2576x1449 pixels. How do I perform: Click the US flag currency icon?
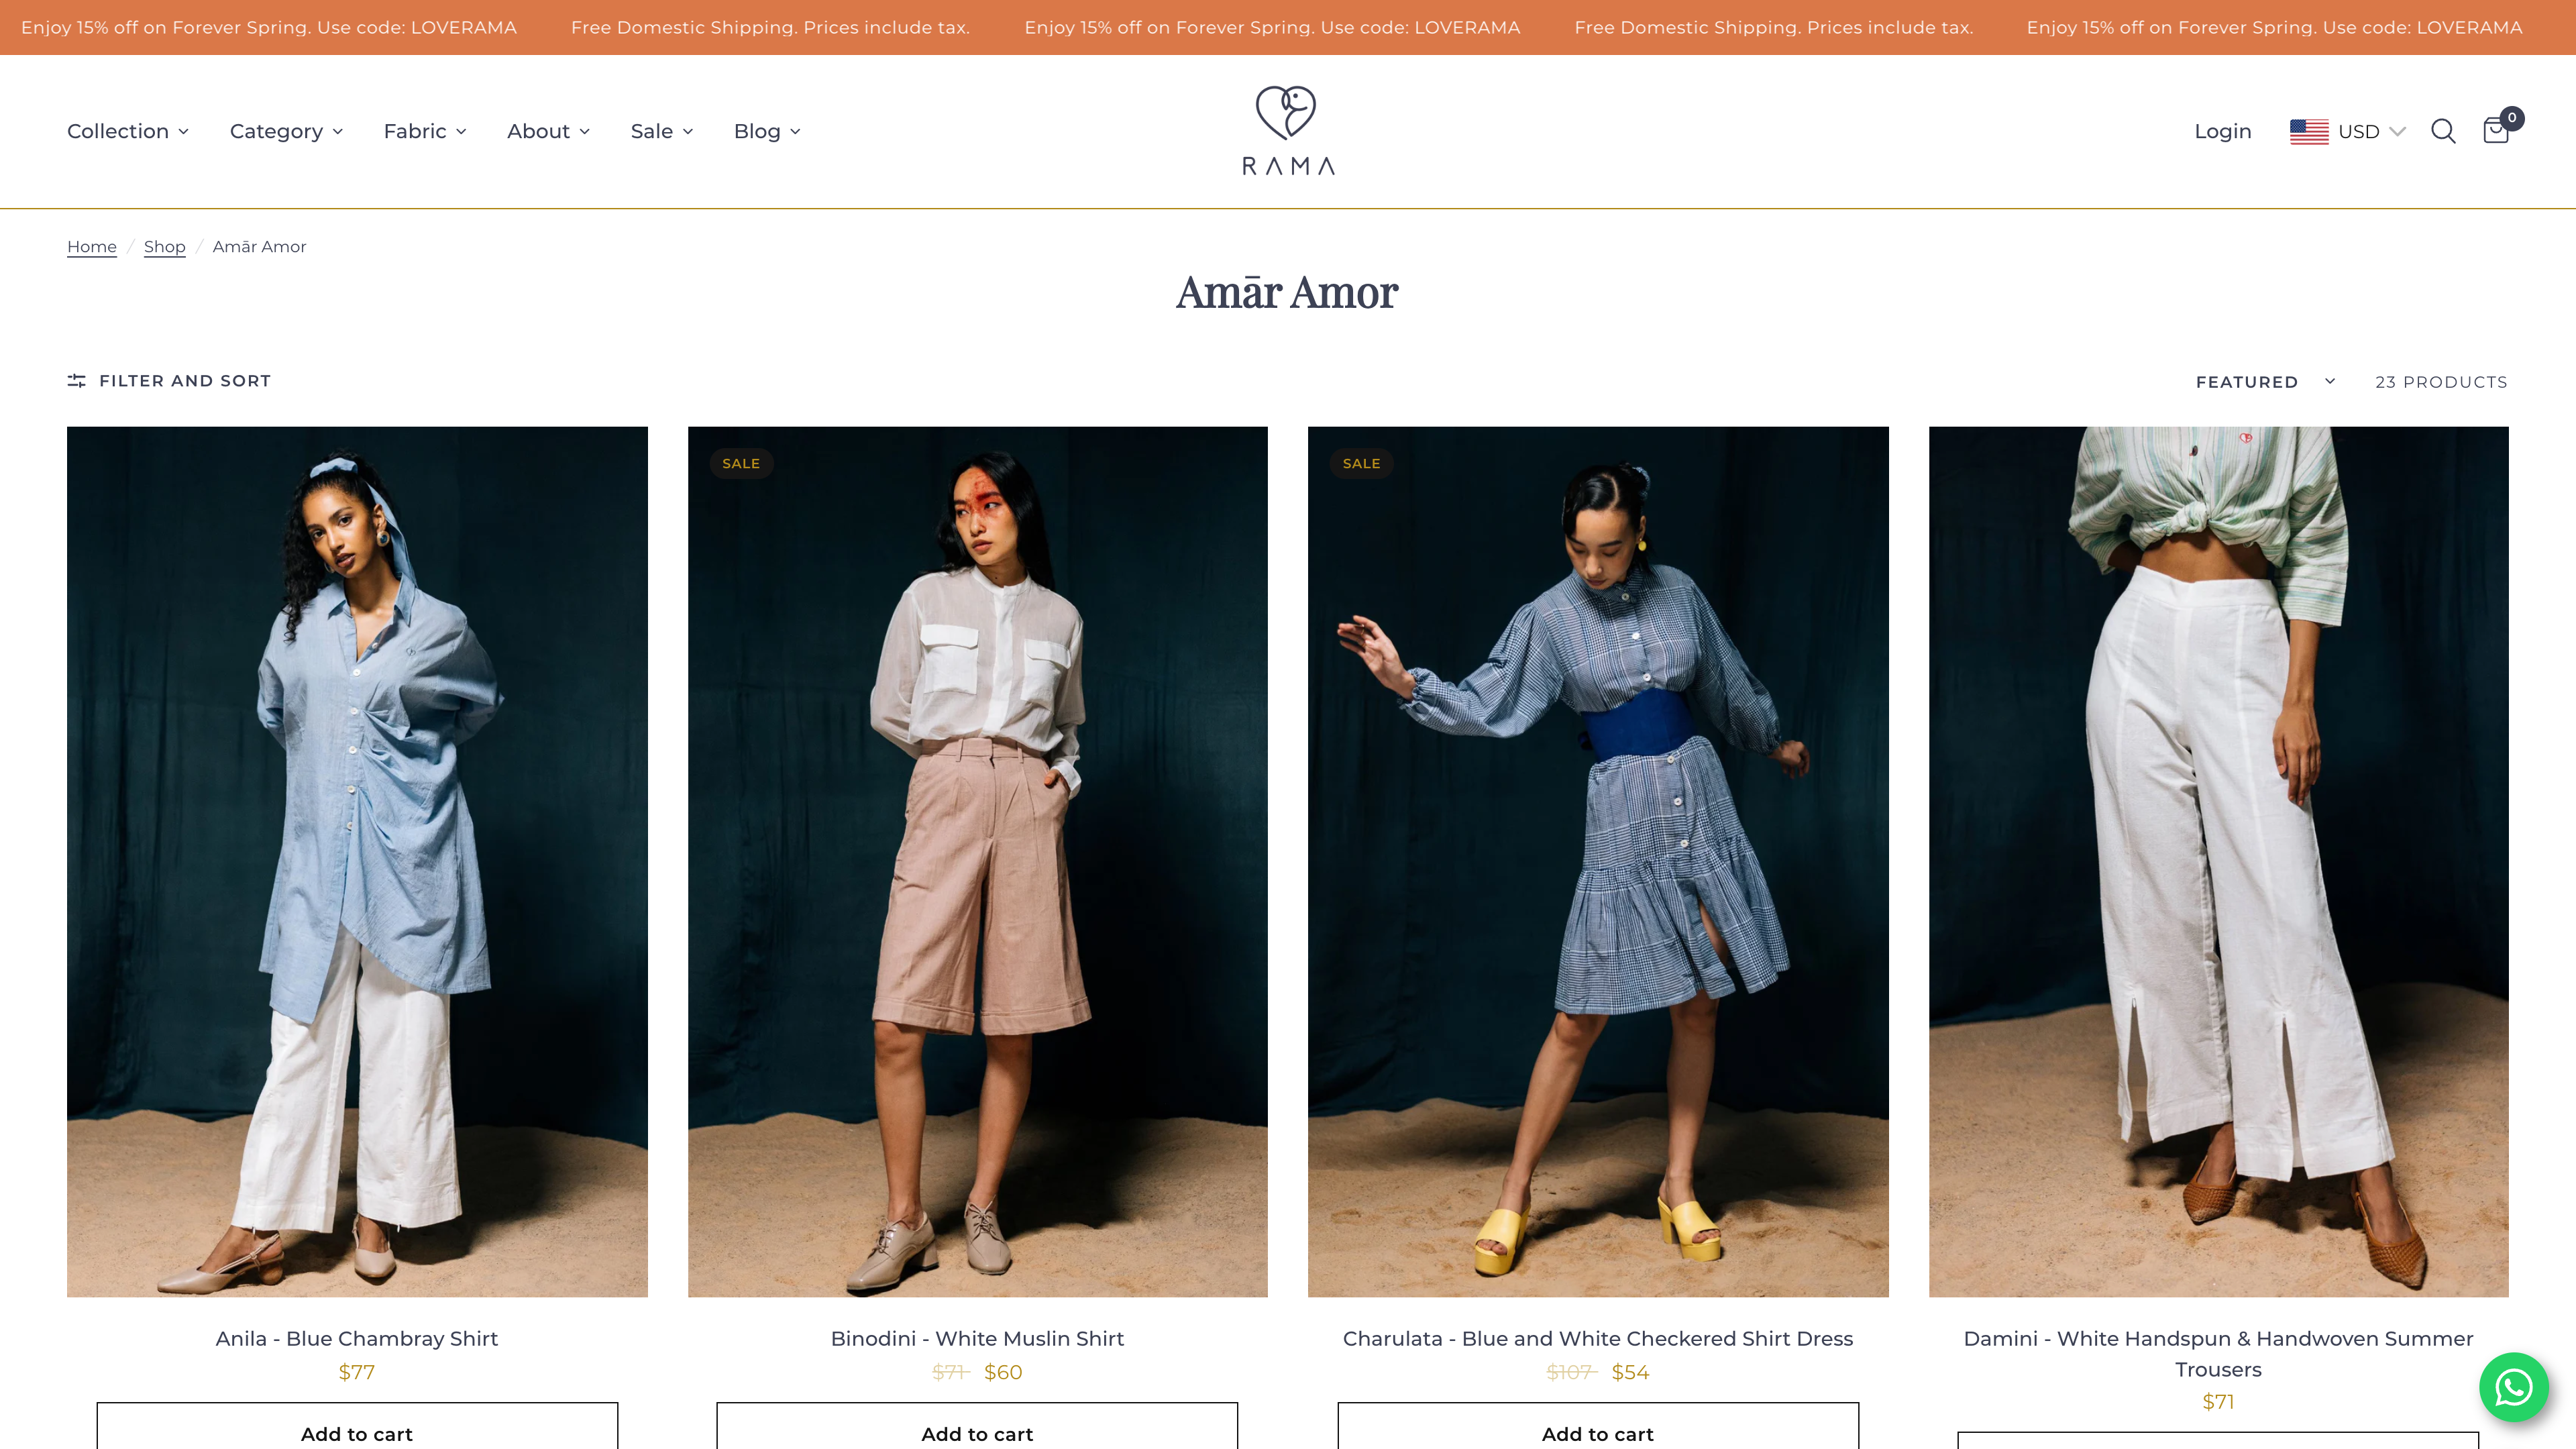pyautogui.click(x=2309, y=132)
